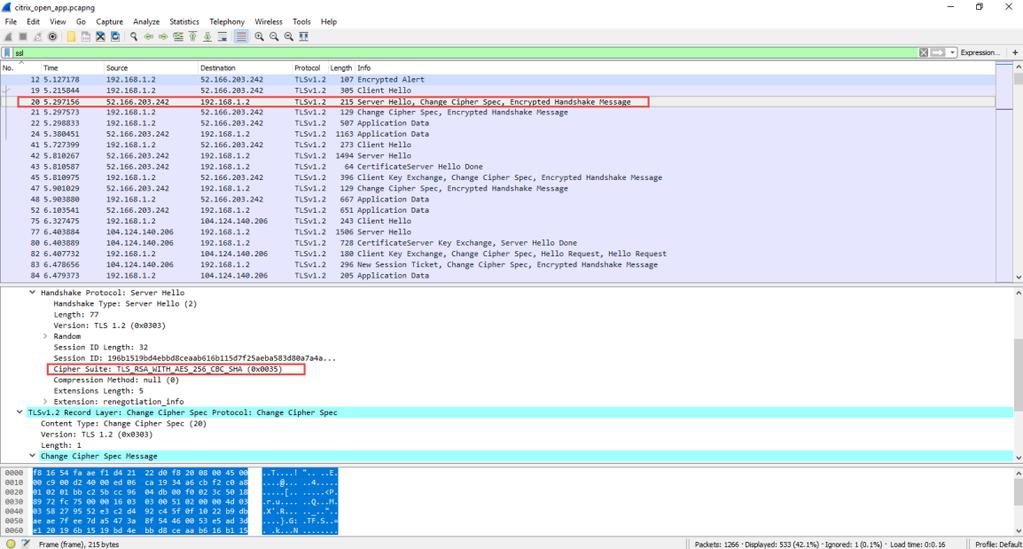Image resolution: width=1023 pixels, height=549 pixels.
Task: Reset packet text to normal size
Action: (x=289, y=37)
